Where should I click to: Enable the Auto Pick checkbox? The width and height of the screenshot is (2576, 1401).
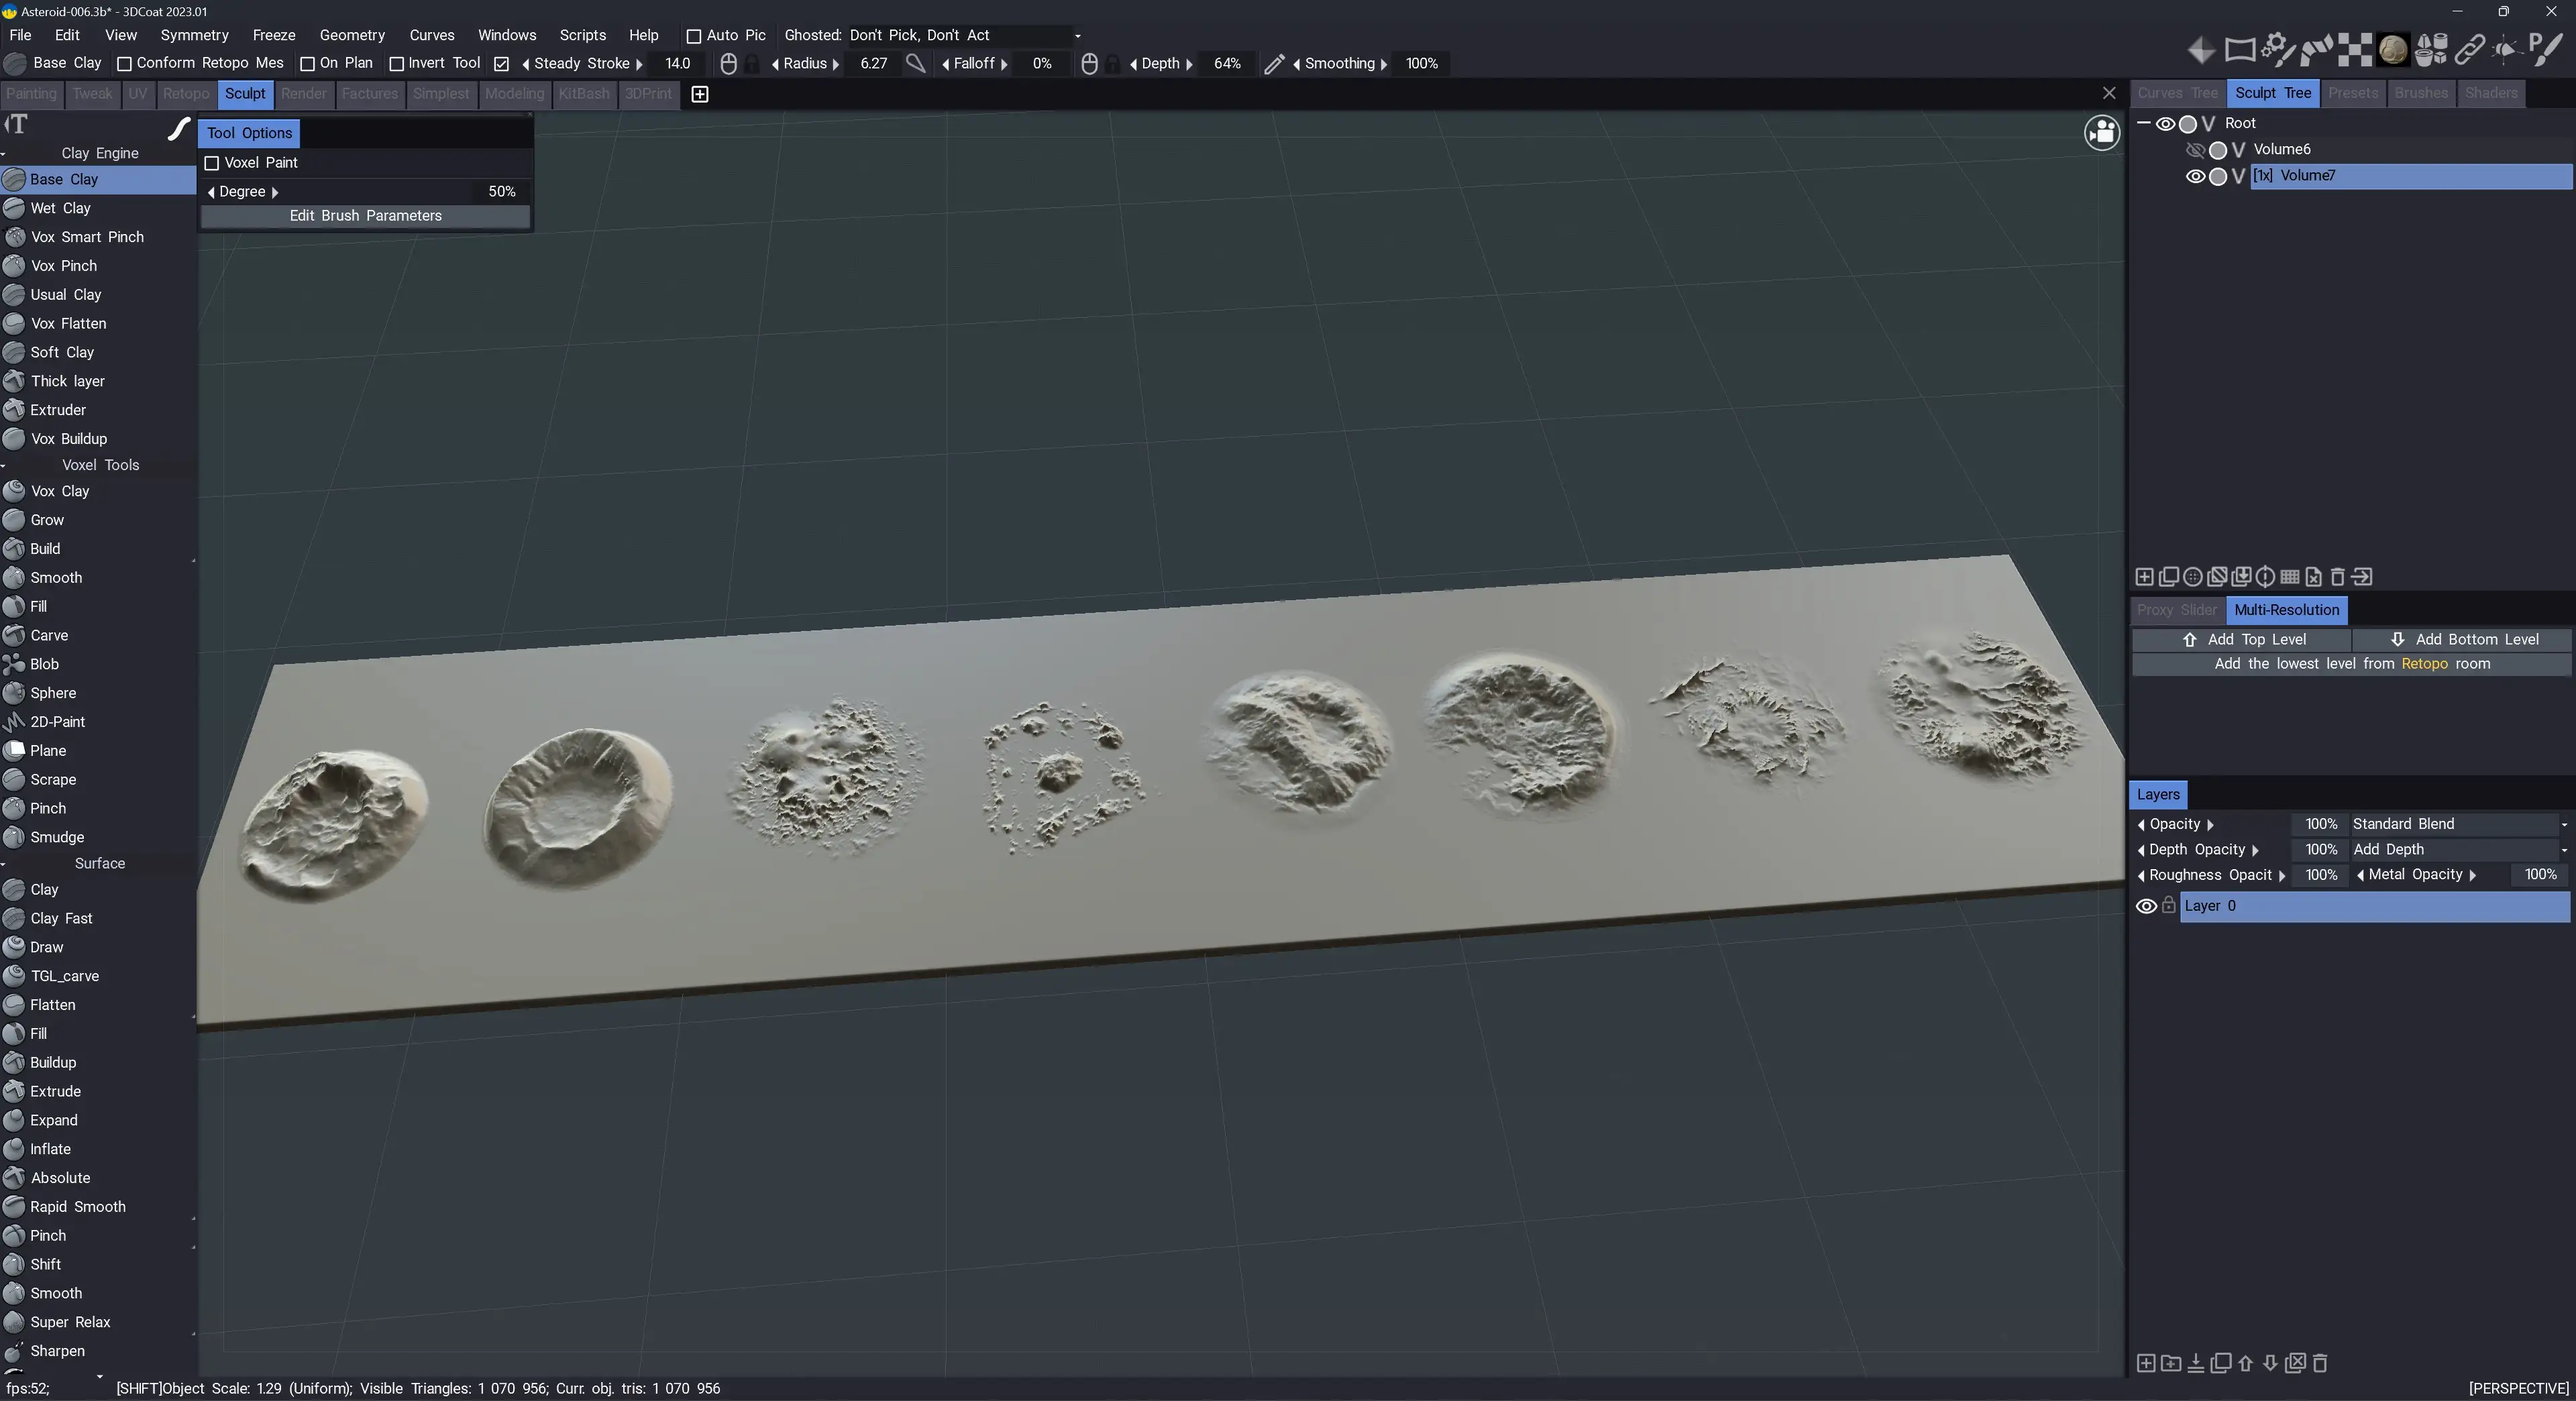694,36
